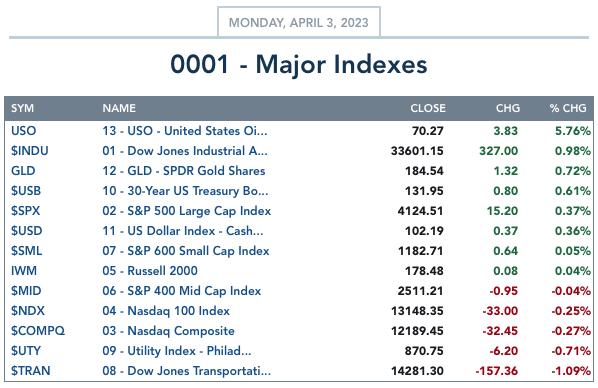
Task: Open S&P 500 Large Cap Index link
Action: point(186,211)
